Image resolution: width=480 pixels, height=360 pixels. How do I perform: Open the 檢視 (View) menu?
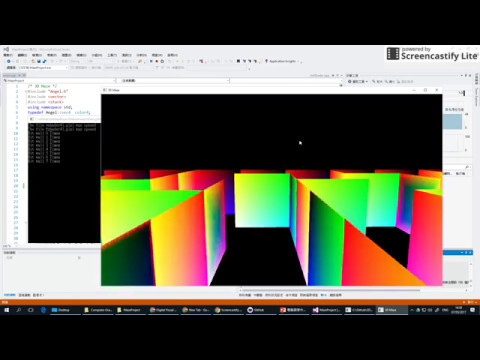(x=37, y=55)
